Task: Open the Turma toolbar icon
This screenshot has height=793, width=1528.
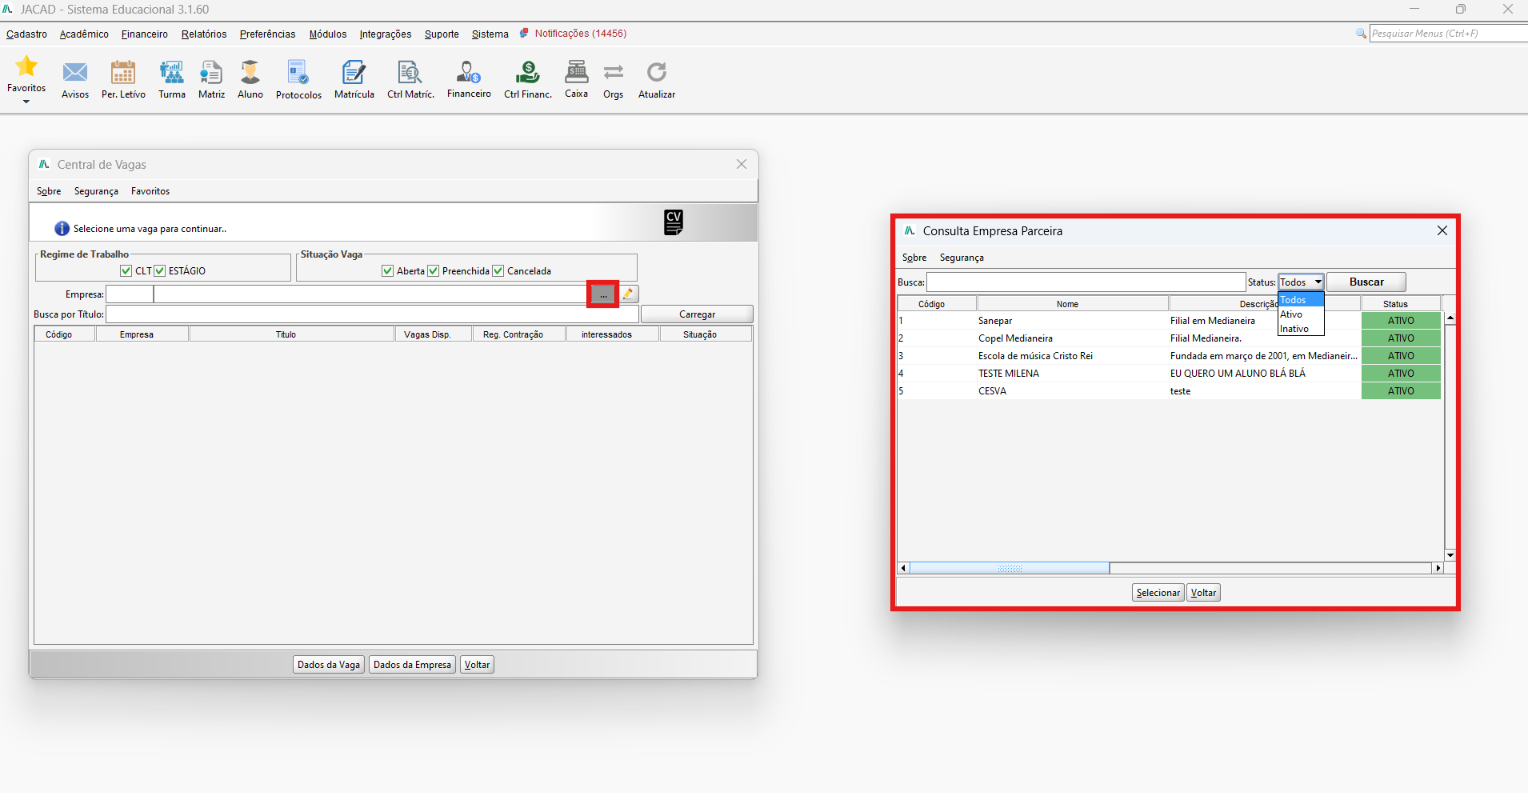Action: coord(172,73)
